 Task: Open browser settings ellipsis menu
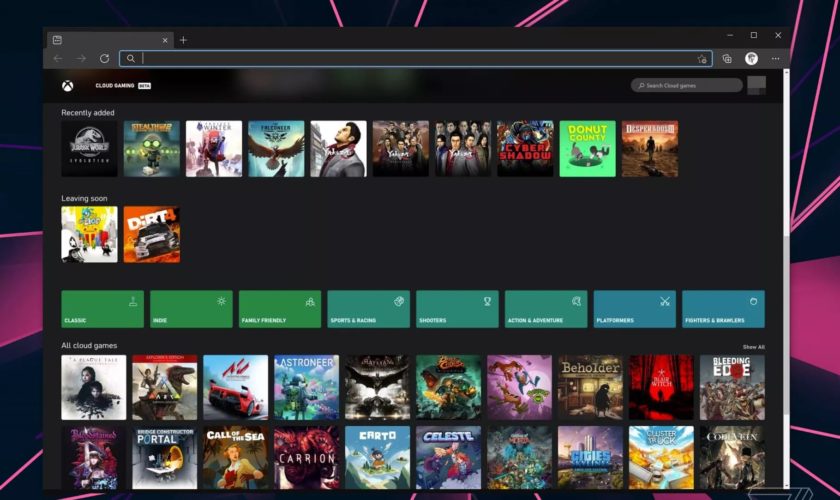tap(776, 59)
